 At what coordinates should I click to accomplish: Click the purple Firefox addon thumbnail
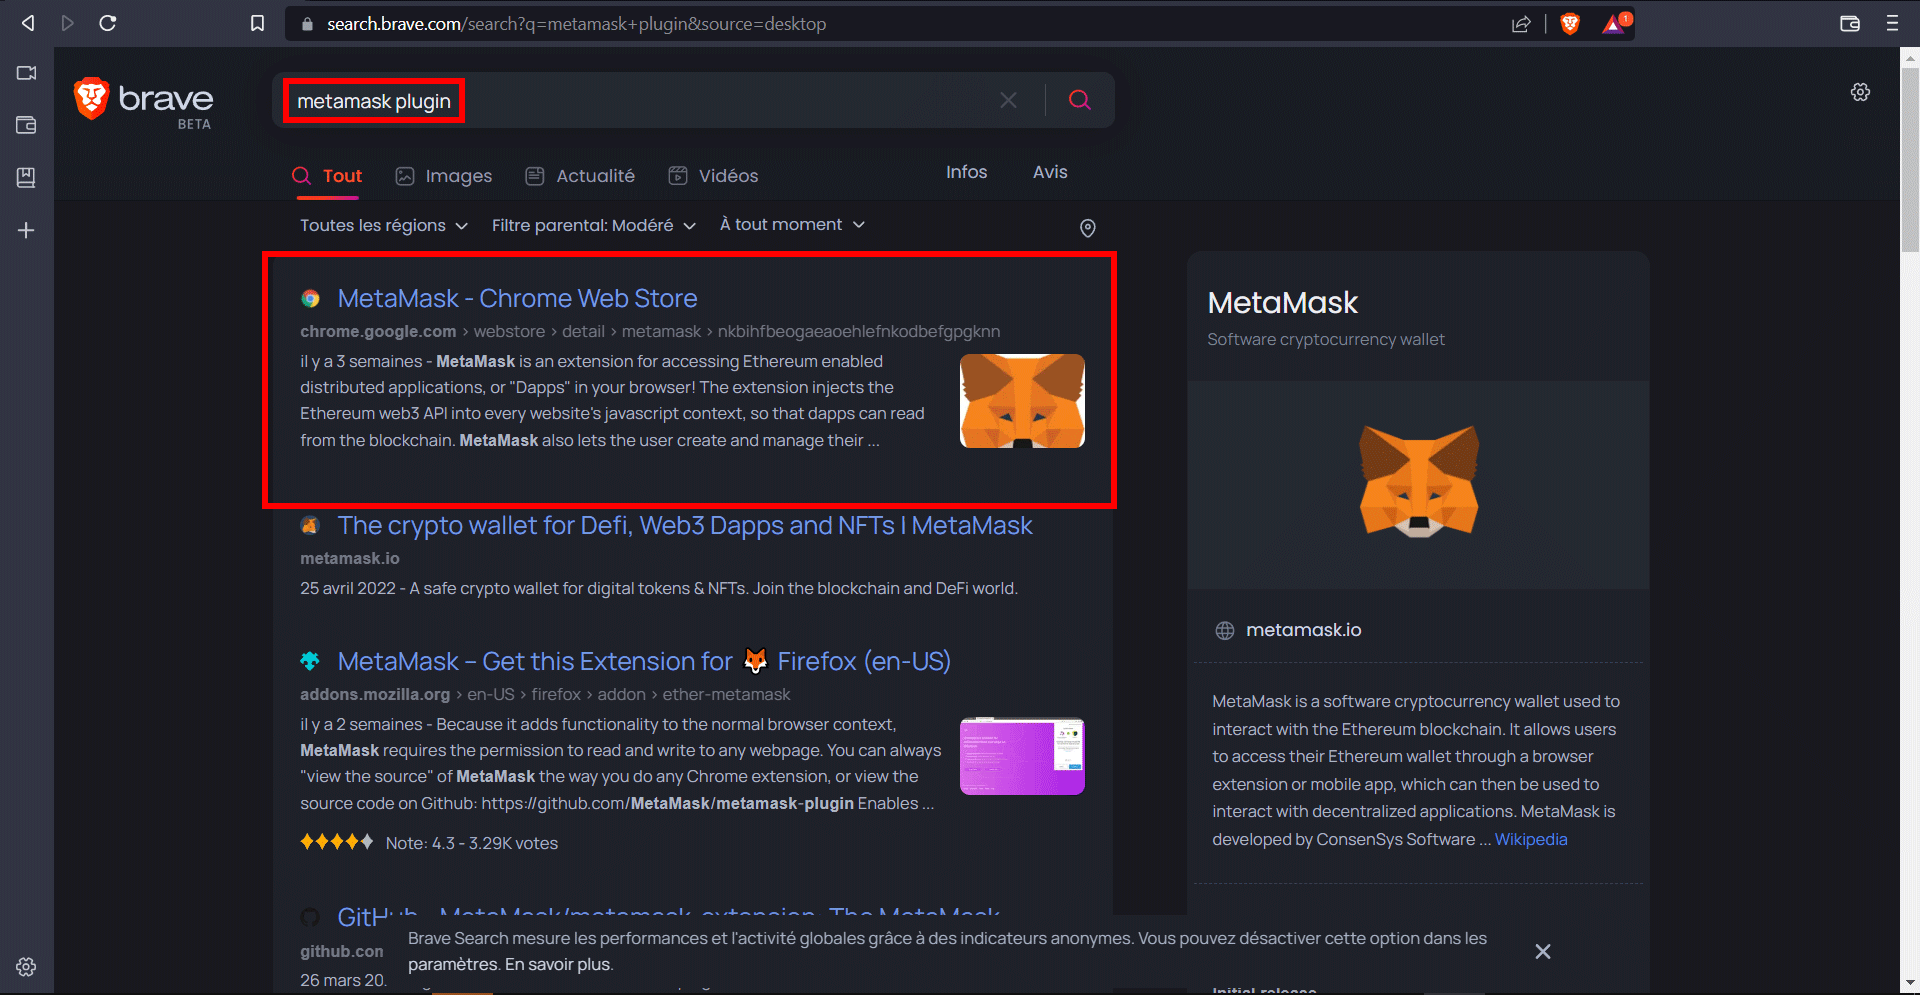coord(1022,756)
